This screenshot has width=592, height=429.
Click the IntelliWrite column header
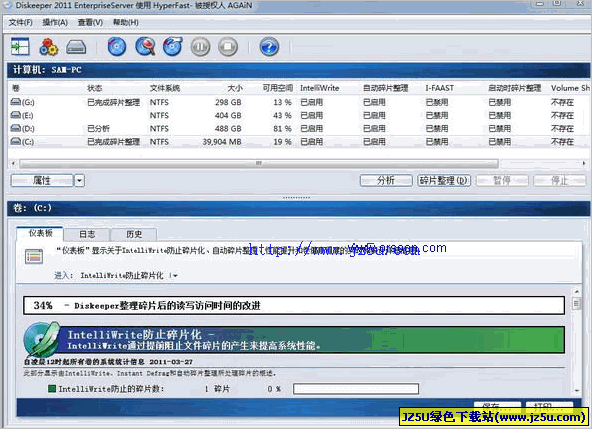[319, 88]
